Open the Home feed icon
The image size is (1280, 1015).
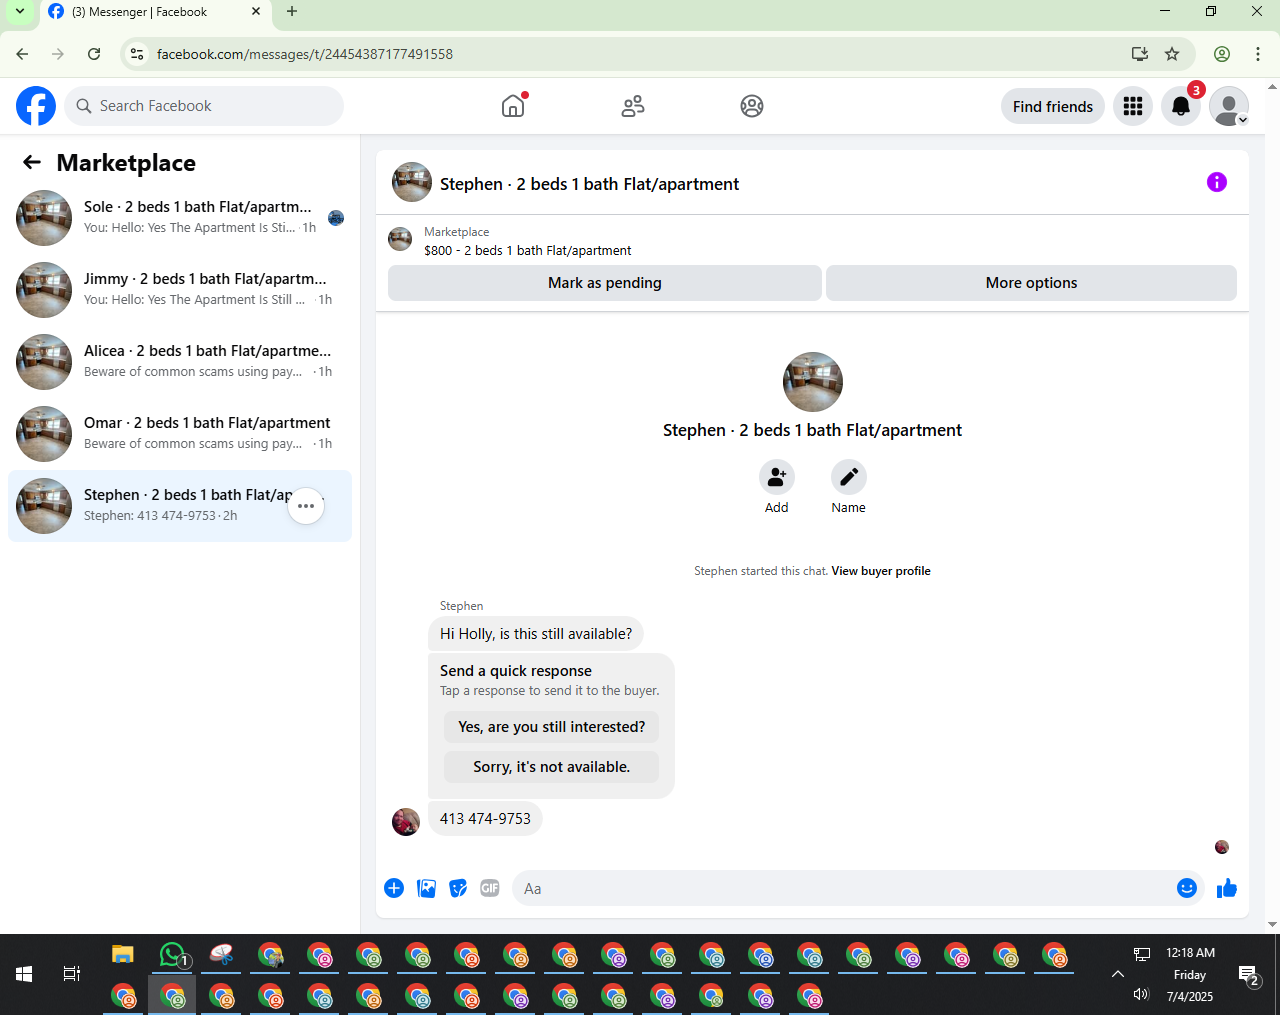[x=513, y=106]
